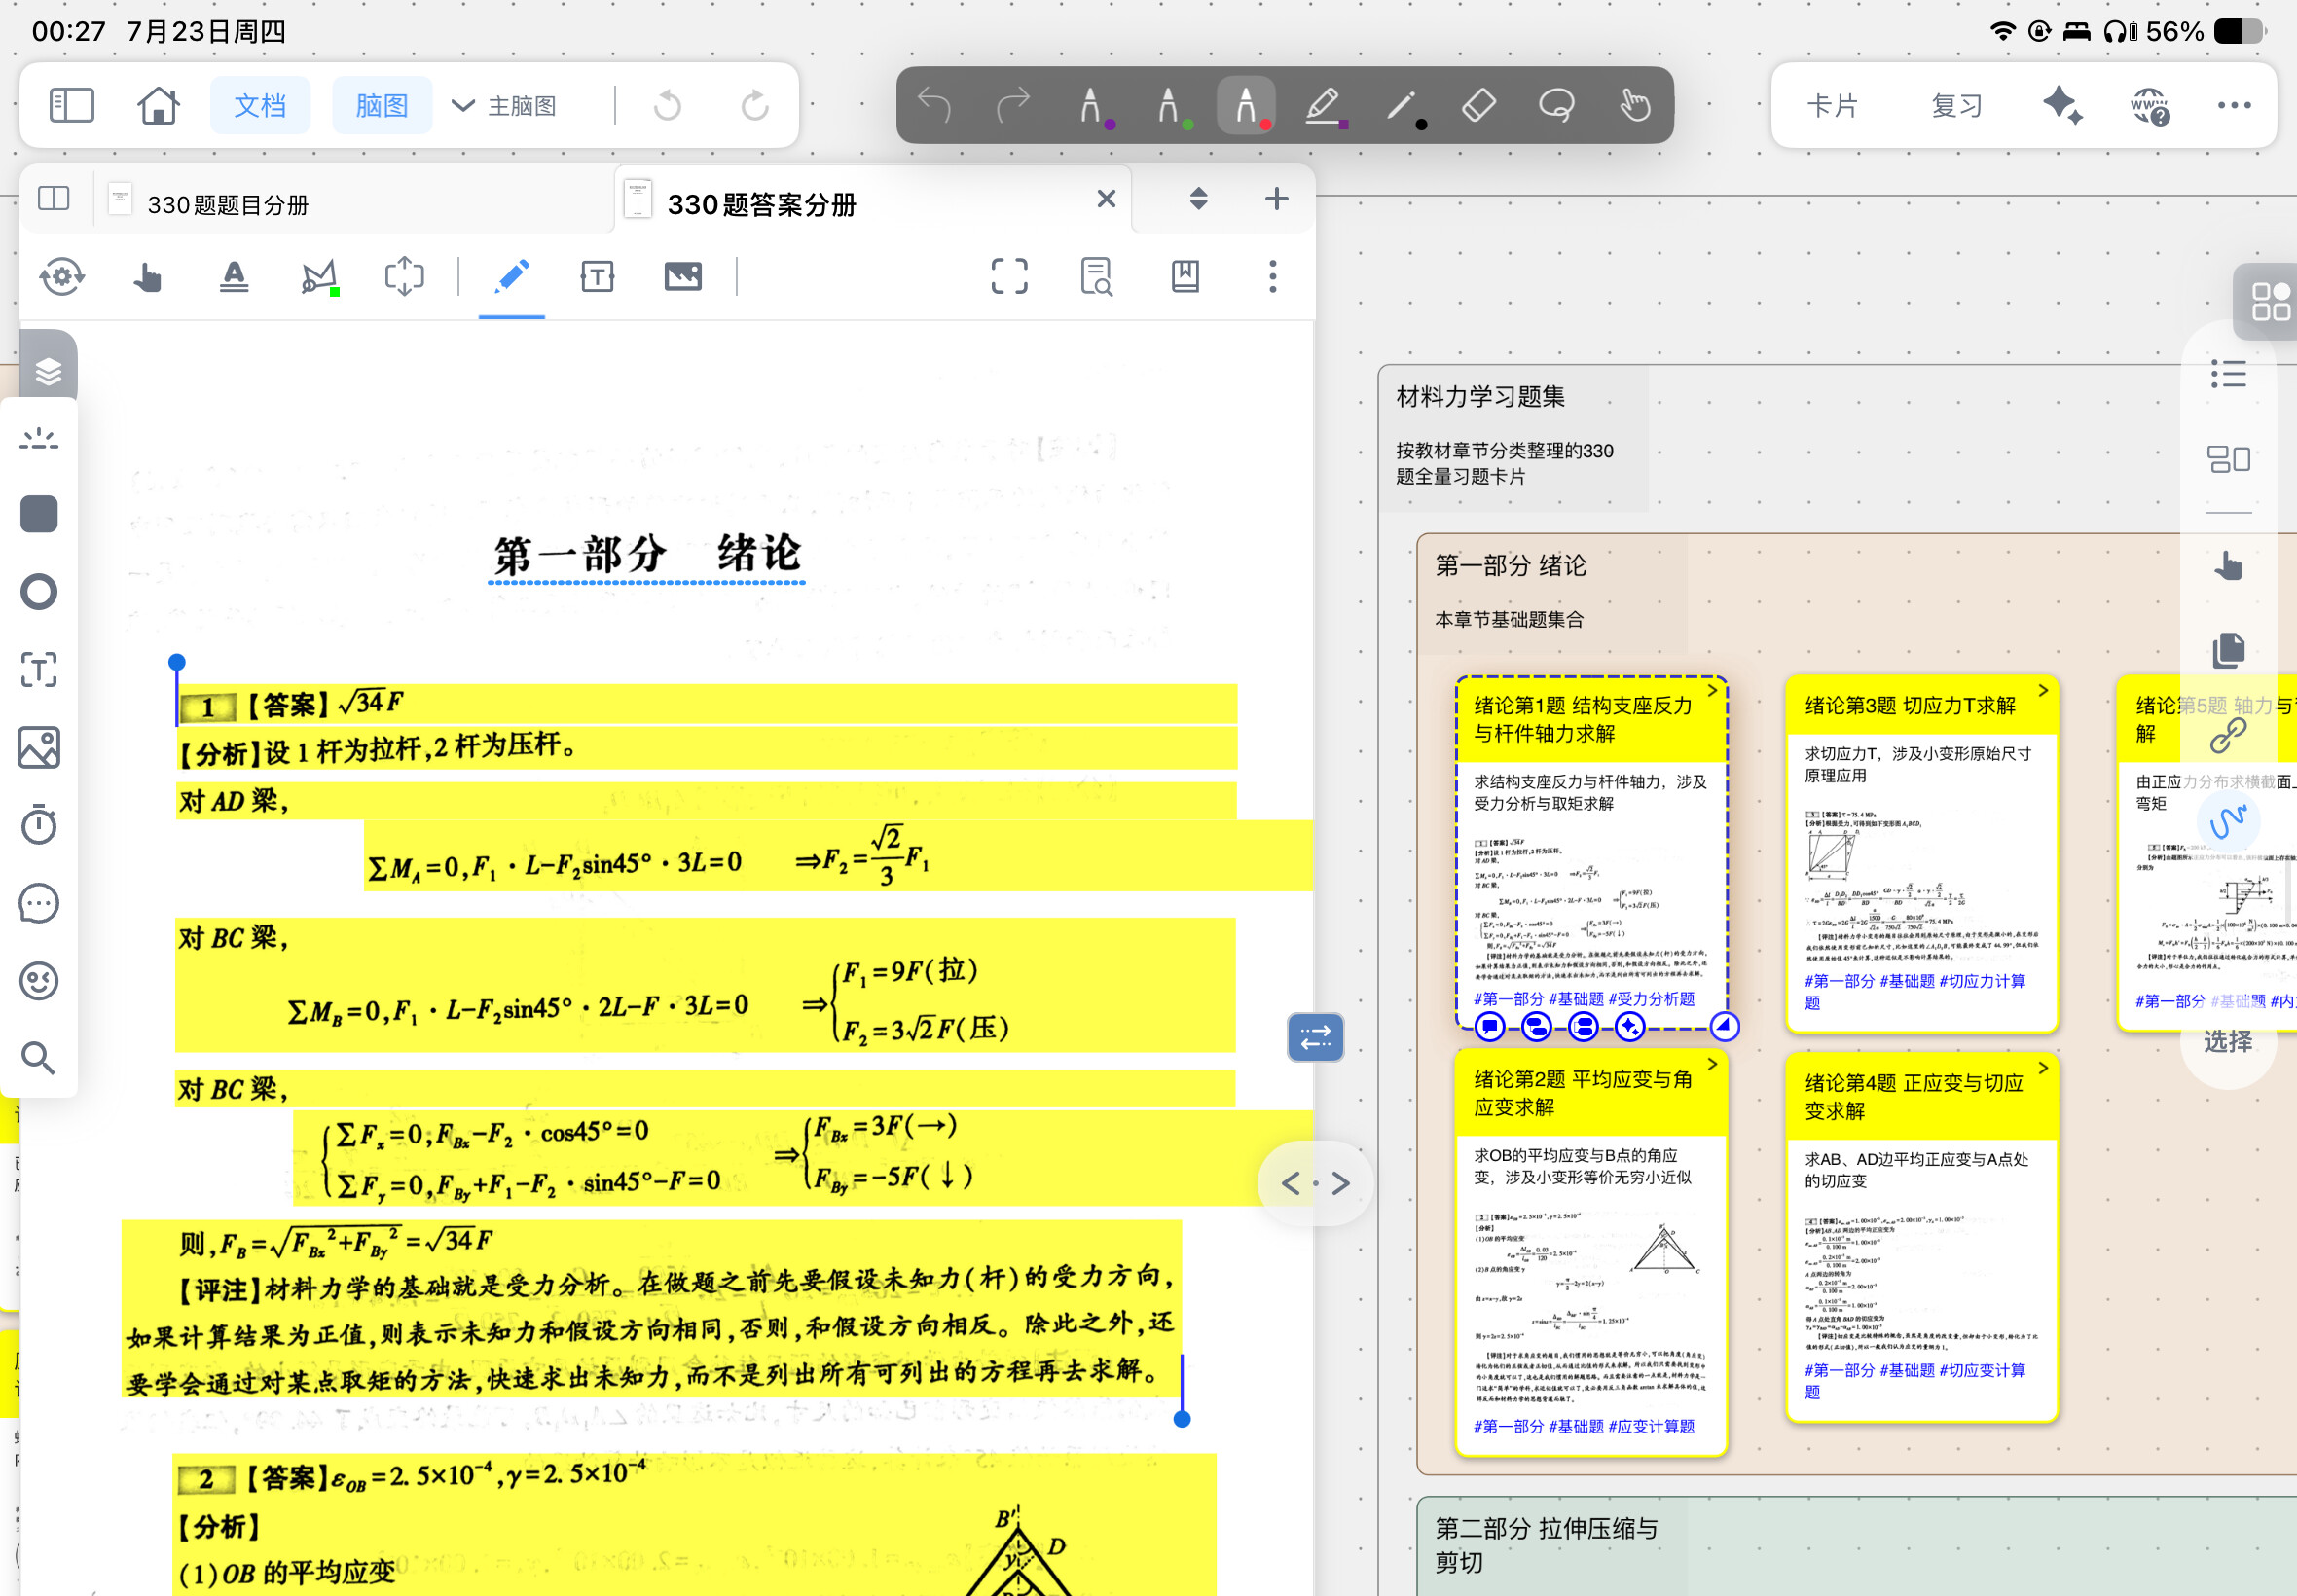2297x1596 pixels.
Task: Click the 复习 button
Action: coord(1956,106)
